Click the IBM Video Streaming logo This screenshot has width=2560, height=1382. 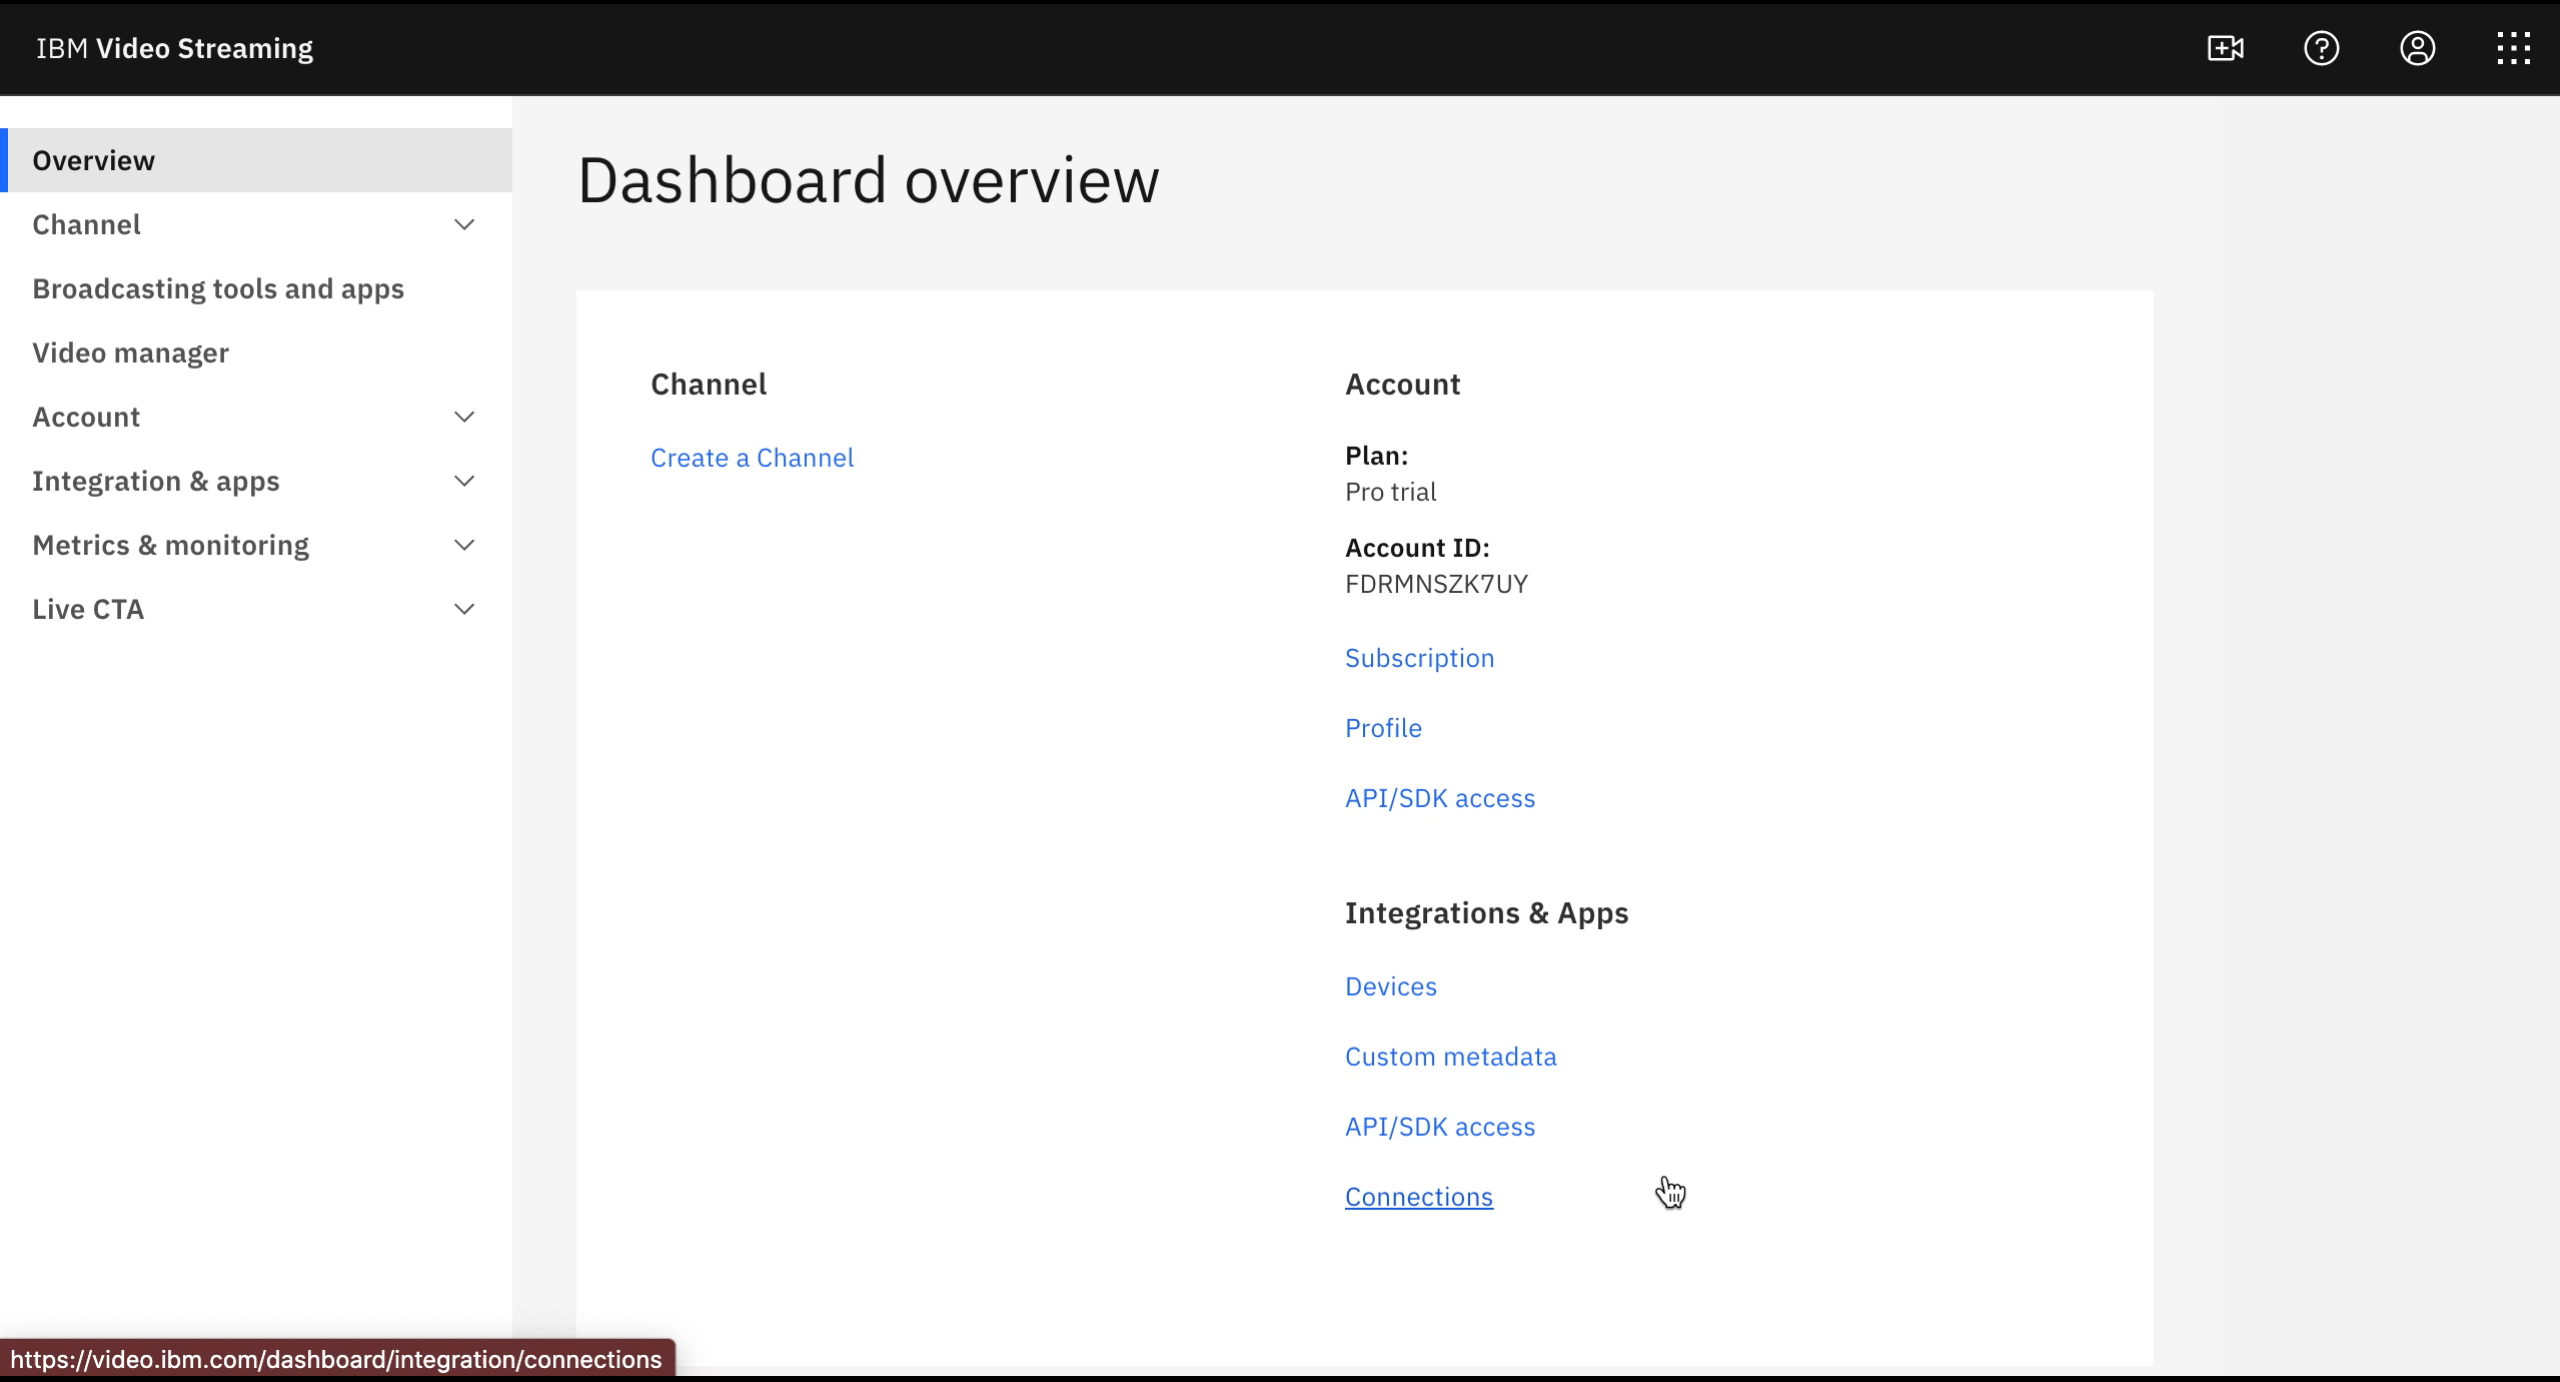[x=175, y=48]
